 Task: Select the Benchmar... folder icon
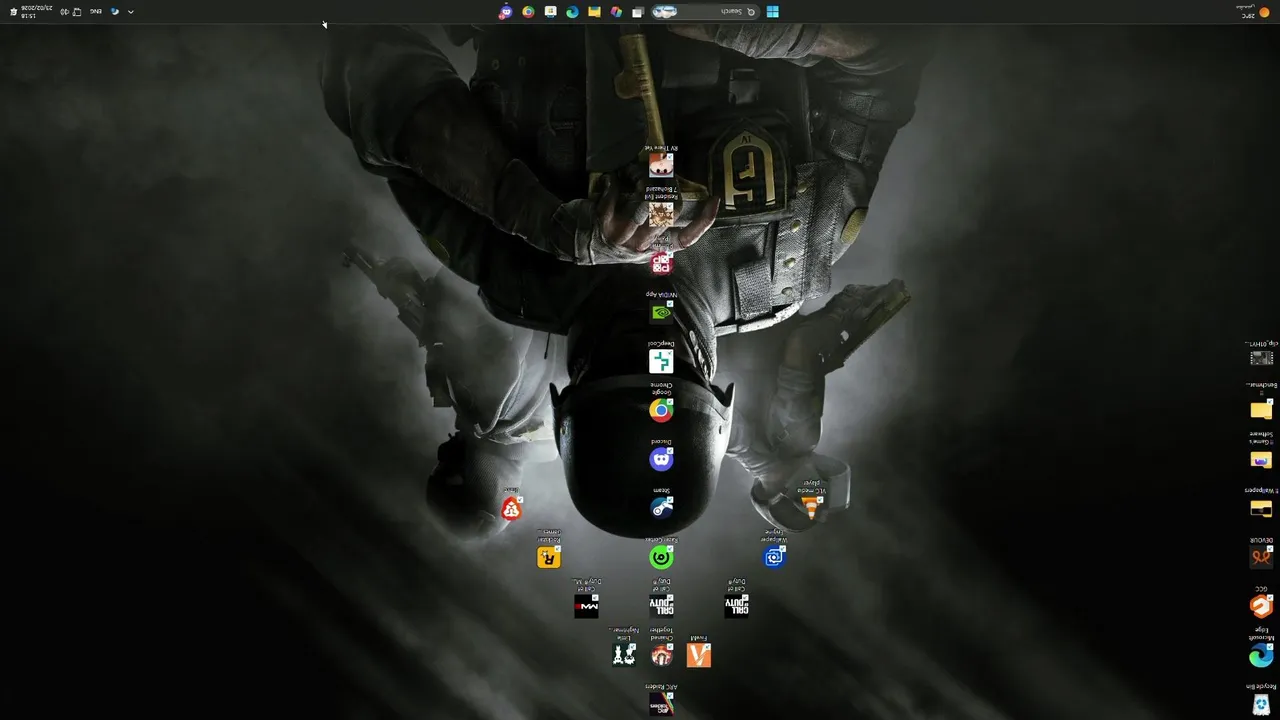pos(1261,403)
